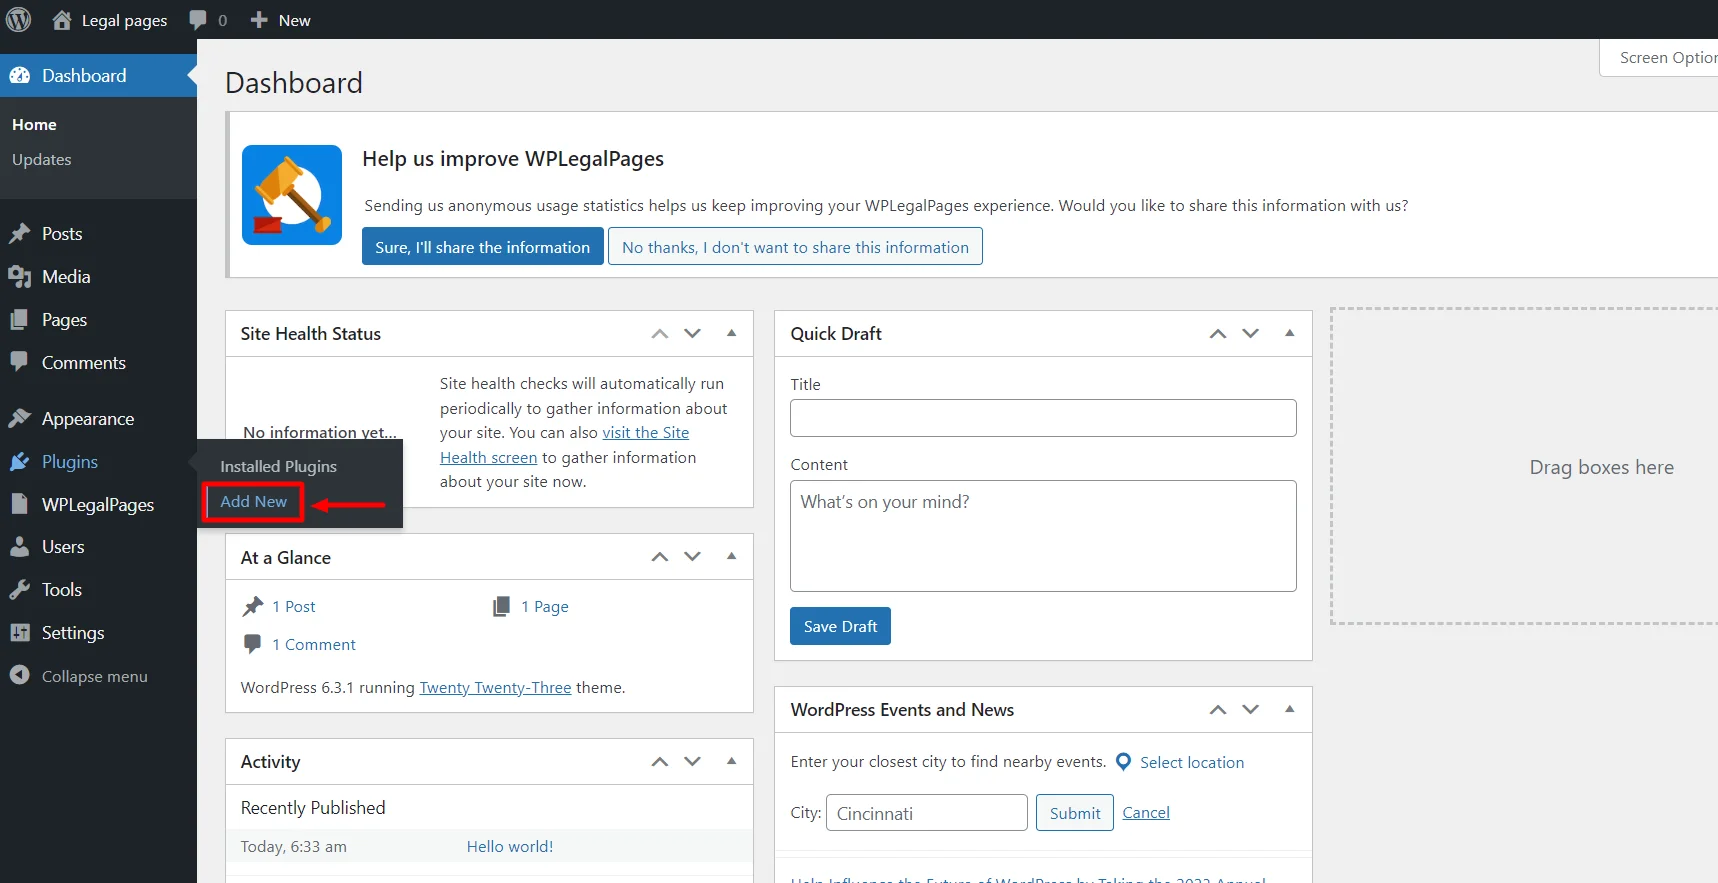Click the Plugins plug icon in sidebar

coord(20,462)
